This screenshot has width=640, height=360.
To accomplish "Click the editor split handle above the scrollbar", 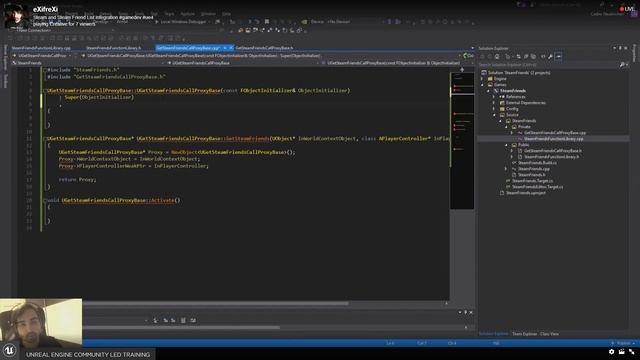I will 462,70.
